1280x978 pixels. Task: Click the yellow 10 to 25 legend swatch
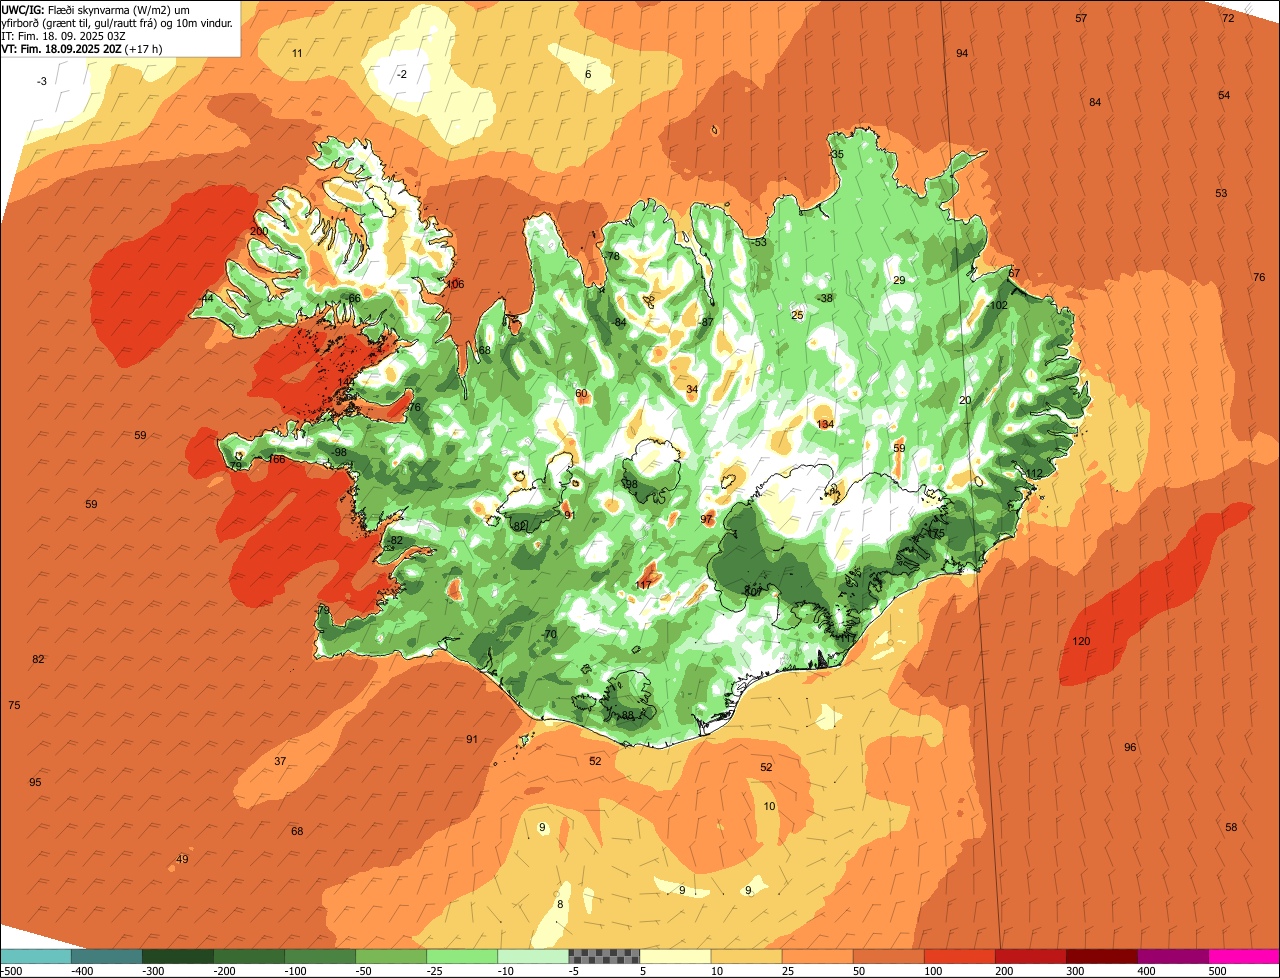pyautogui.click(x=746, y=956)
